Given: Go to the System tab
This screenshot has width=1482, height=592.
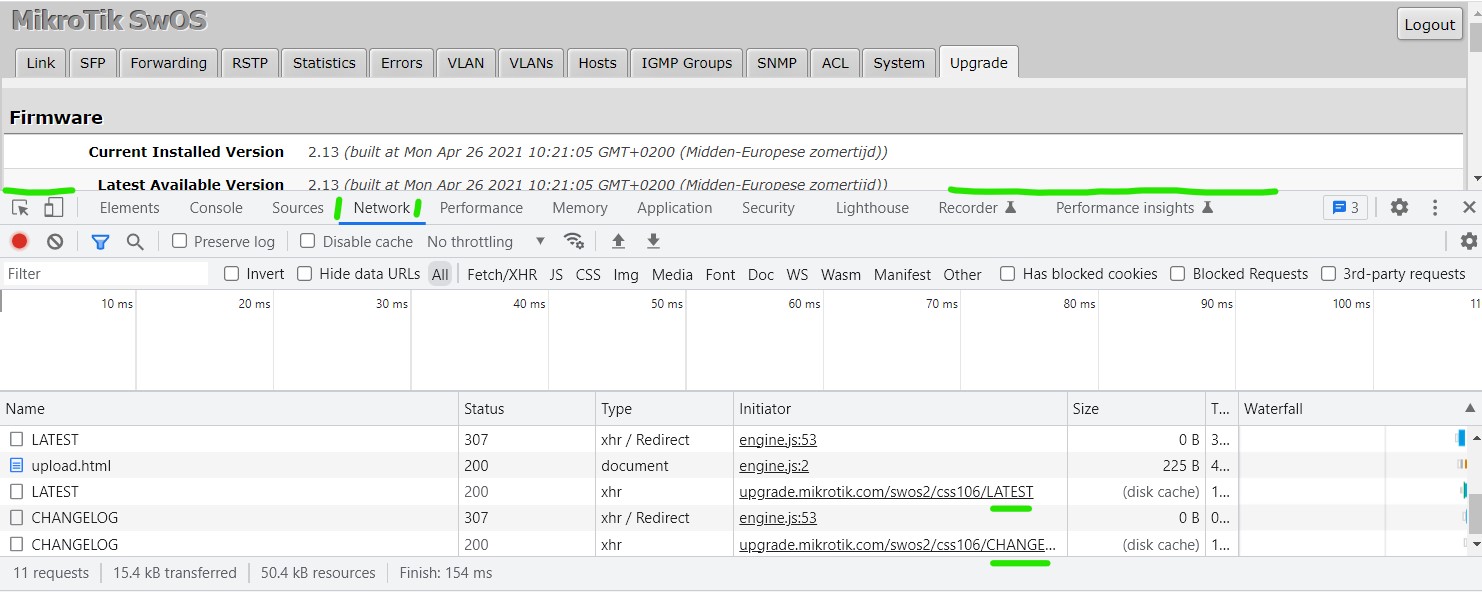Looking at the screenshot, I should (899, 63).
